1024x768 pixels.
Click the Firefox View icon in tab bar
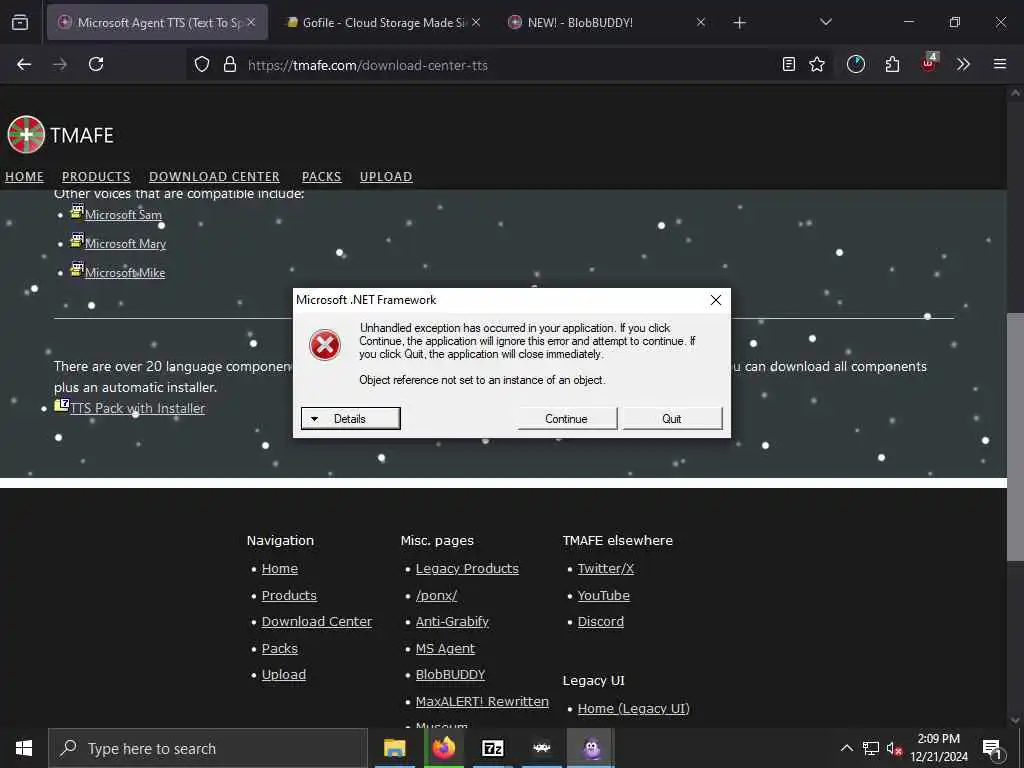20,22
